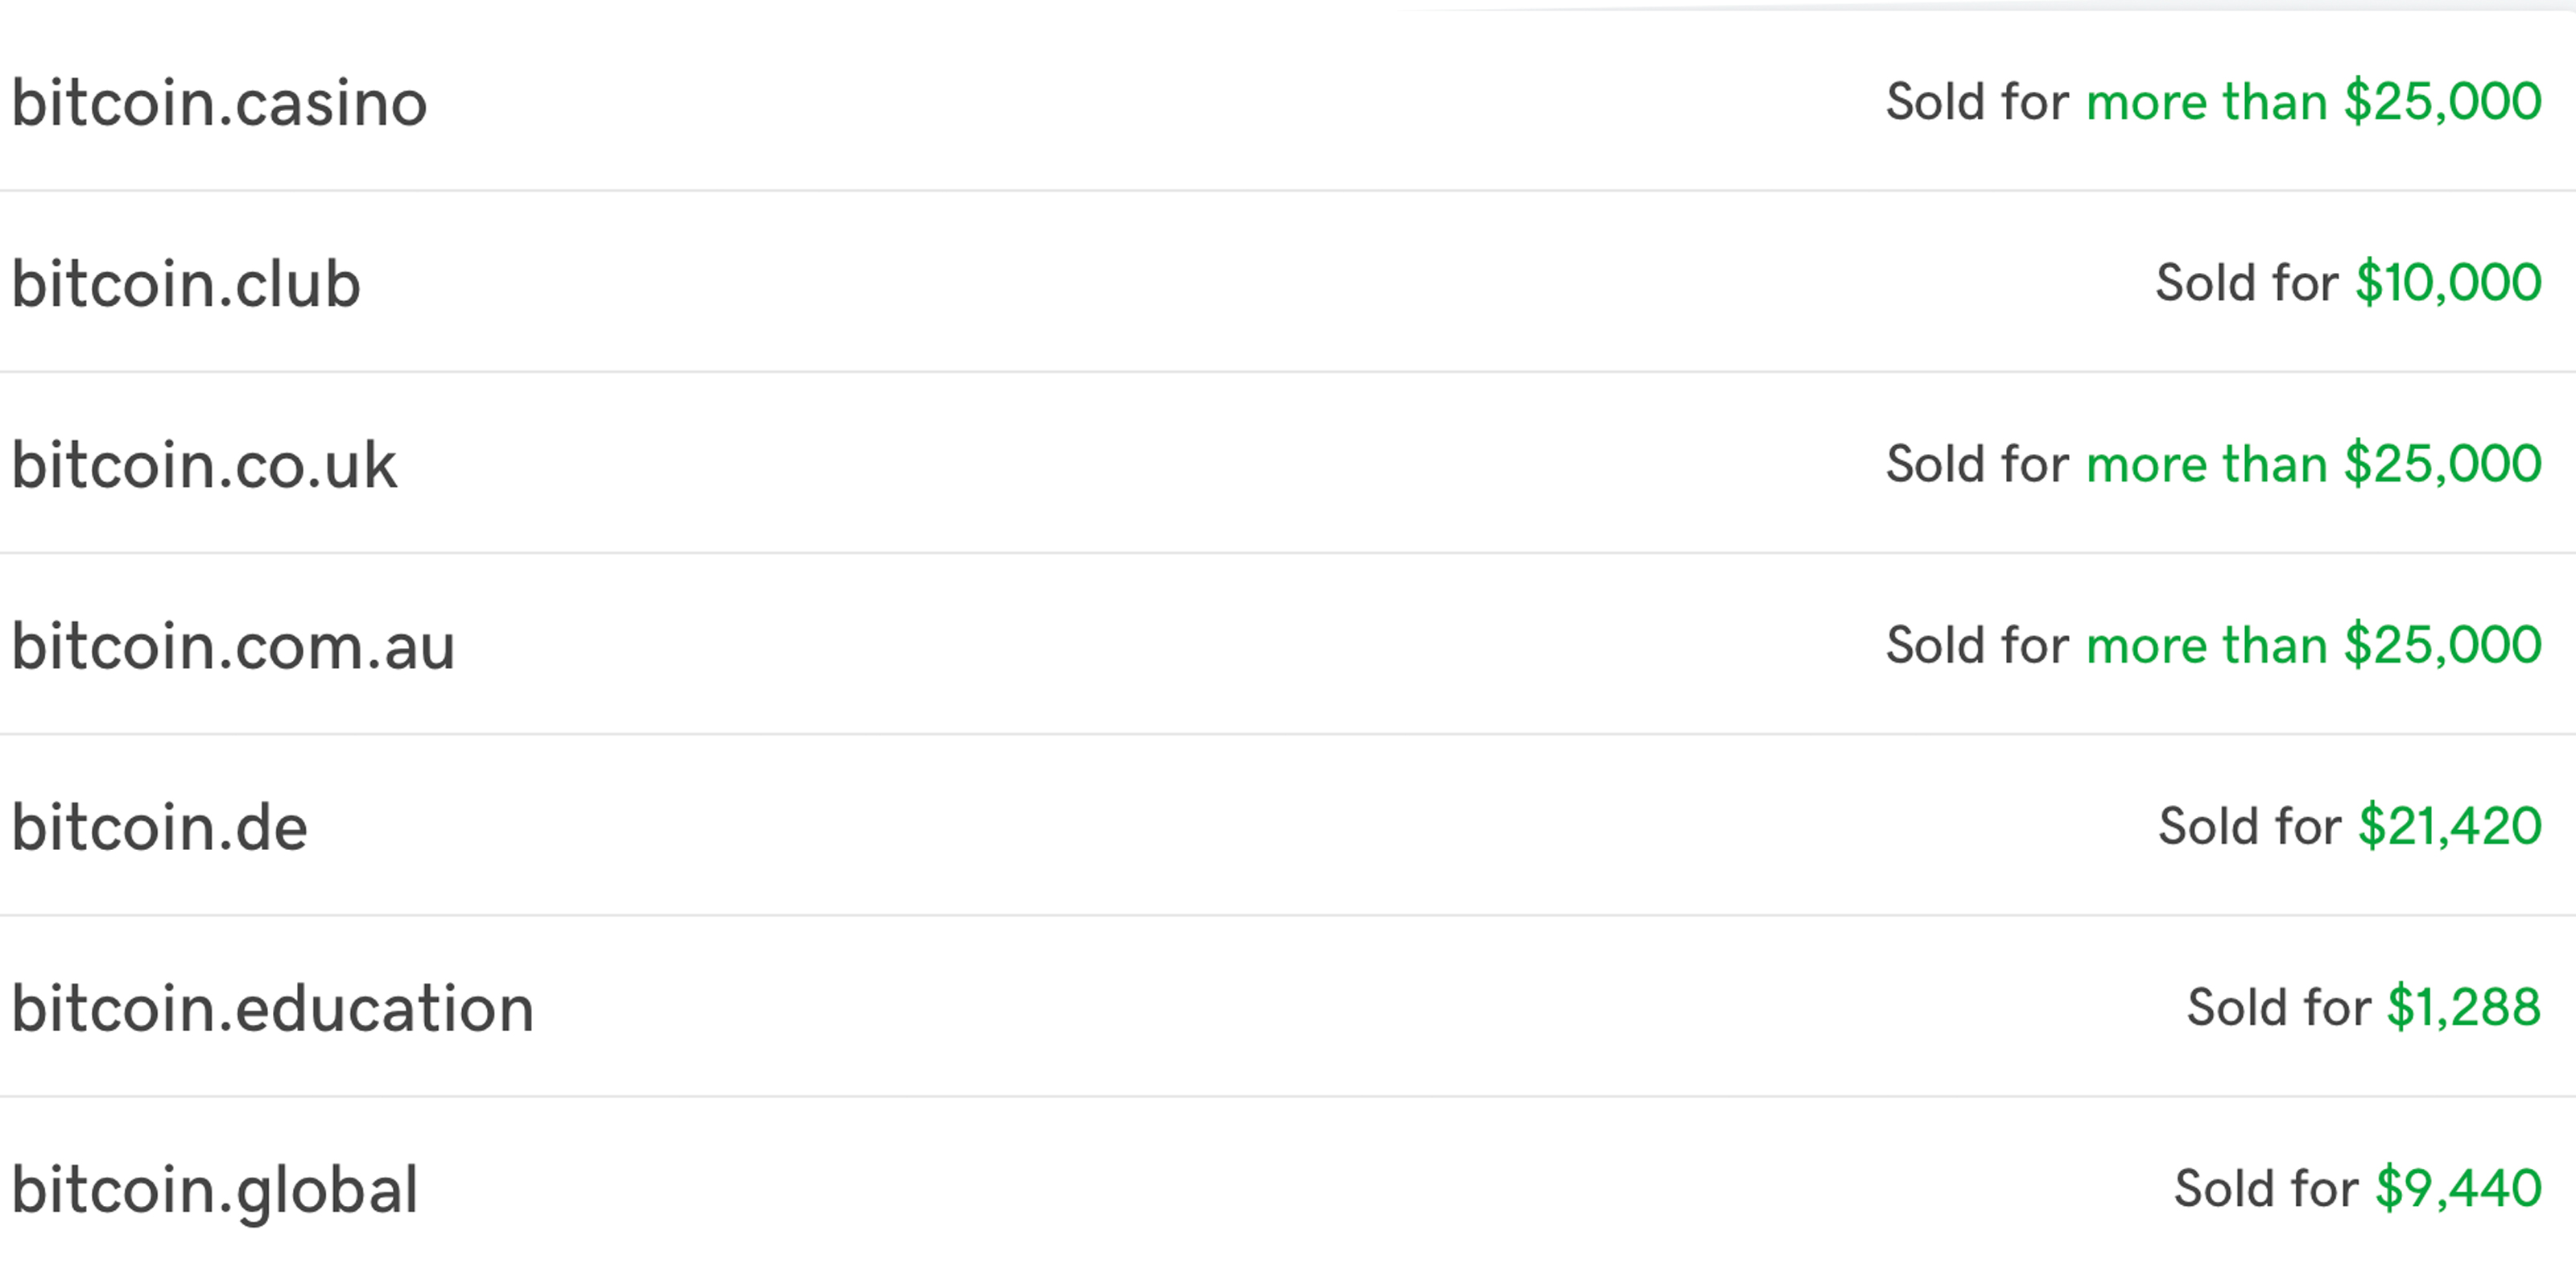The image size is (2576, 1288).
Task: Open the bitcoin.de domain entry
Action: pyautogui.click(x=160, y=828)
